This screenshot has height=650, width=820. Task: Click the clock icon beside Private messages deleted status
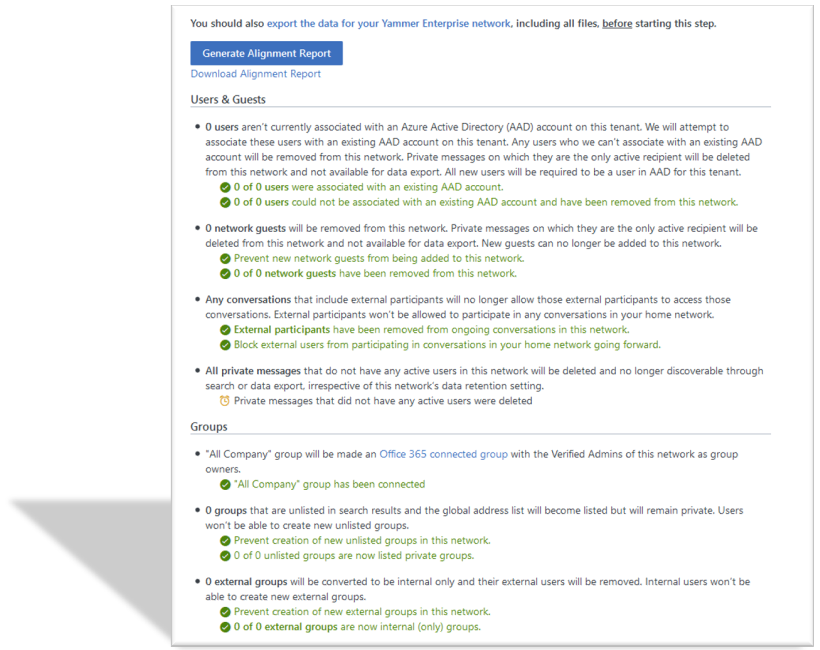[226, 401]
